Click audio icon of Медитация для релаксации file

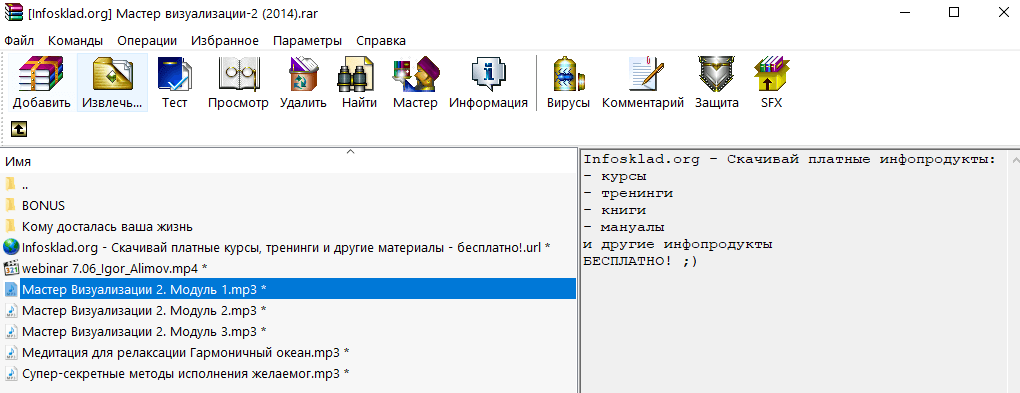pyautogui.click(x=11, y=353)
